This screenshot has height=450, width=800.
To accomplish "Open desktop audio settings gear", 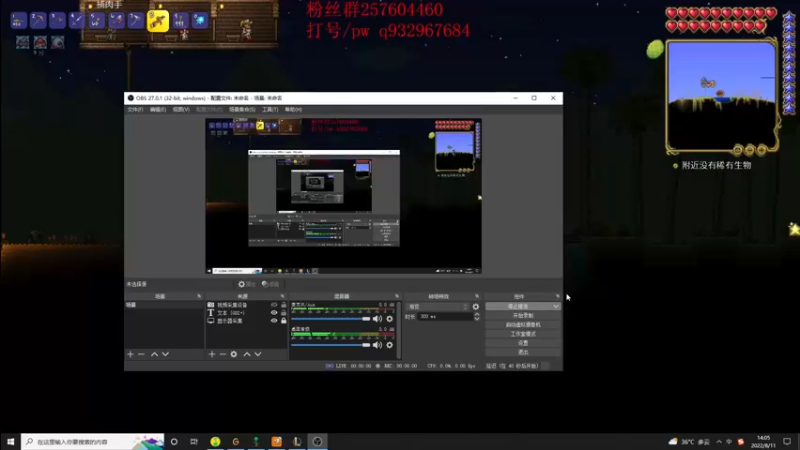I will [x=390, y=345].
